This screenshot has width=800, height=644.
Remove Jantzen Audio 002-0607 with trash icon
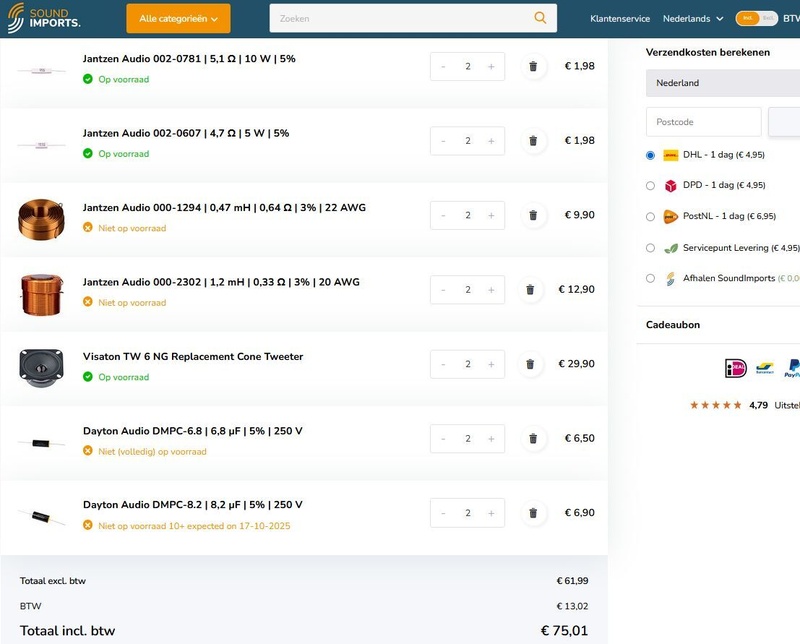point(533,141)
